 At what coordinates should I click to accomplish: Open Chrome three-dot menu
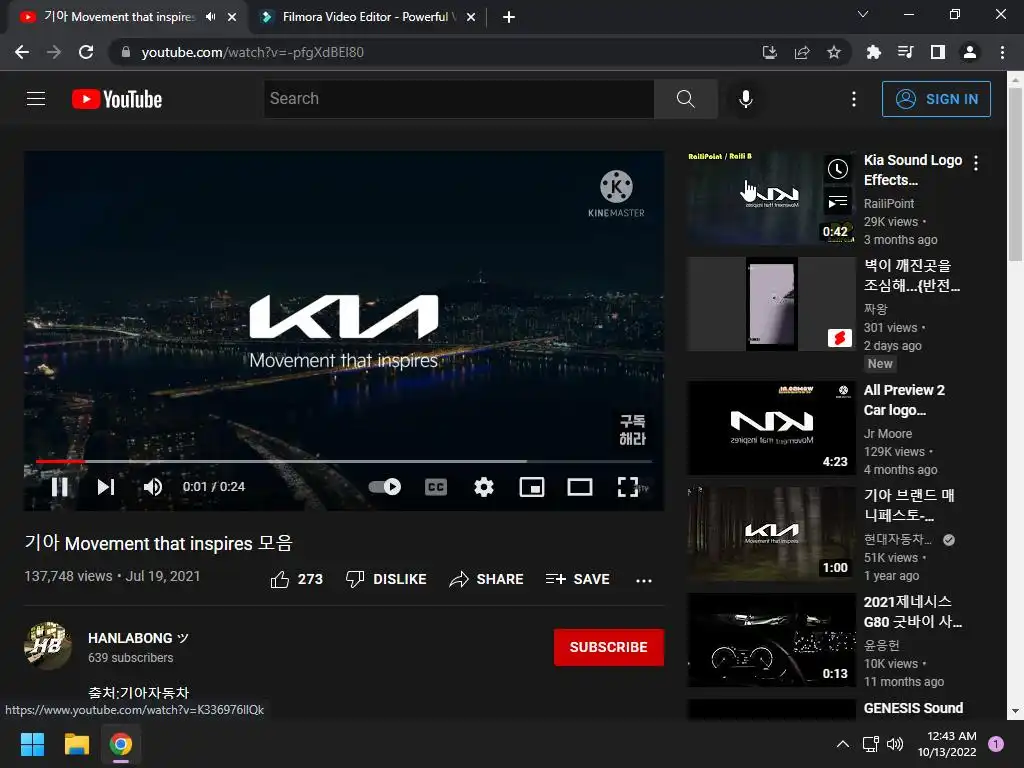pos(1002,52)
